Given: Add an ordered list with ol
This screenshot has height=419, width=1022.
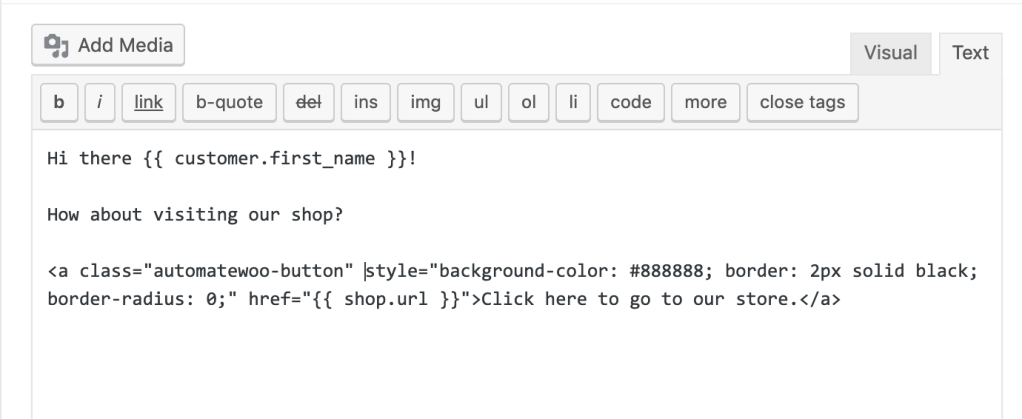Looking at the screenshot, I should 529,102.
